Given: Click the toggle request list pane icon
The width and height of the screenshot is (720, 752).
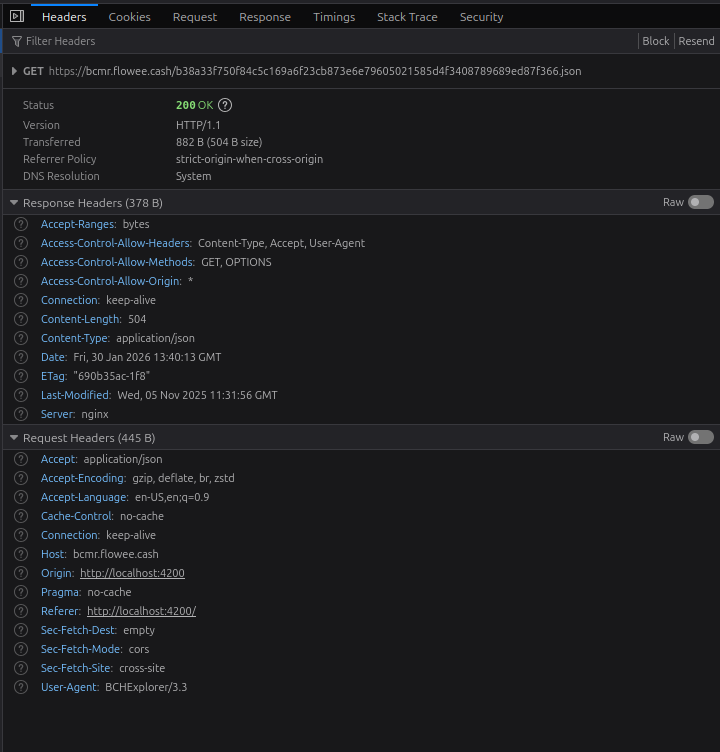Looking at the screenshot, I should tap(17, 17).
